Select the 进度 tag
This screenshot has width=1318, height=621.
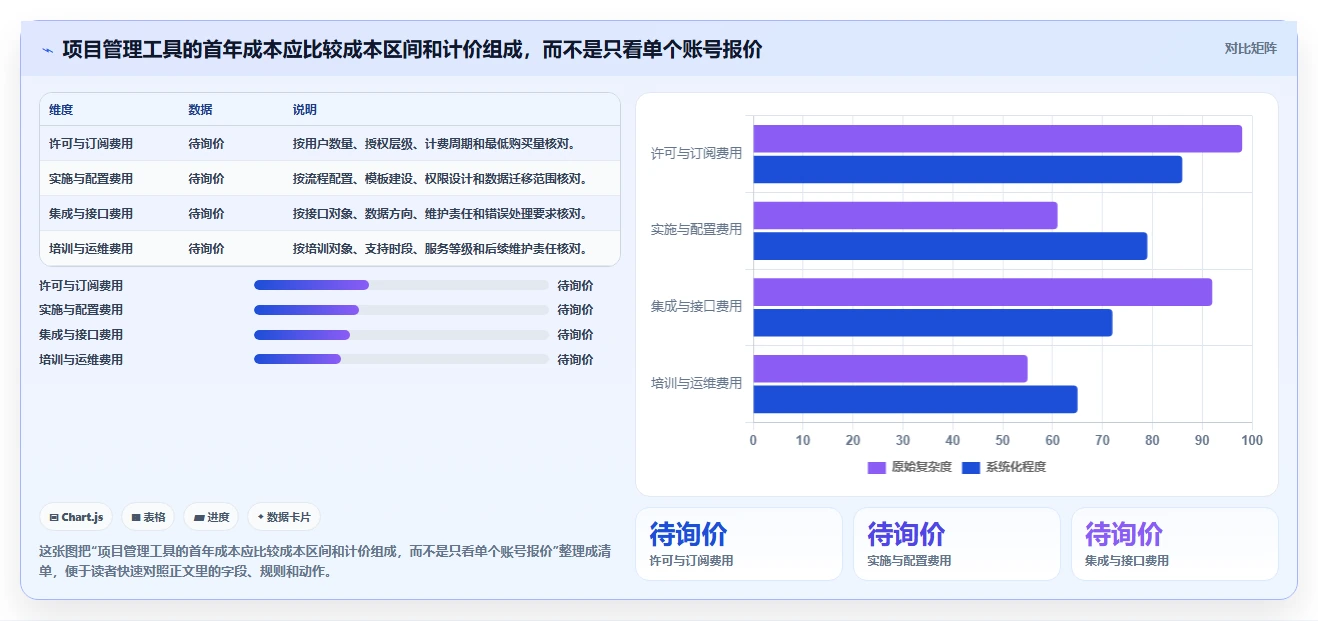click(211, 517)
